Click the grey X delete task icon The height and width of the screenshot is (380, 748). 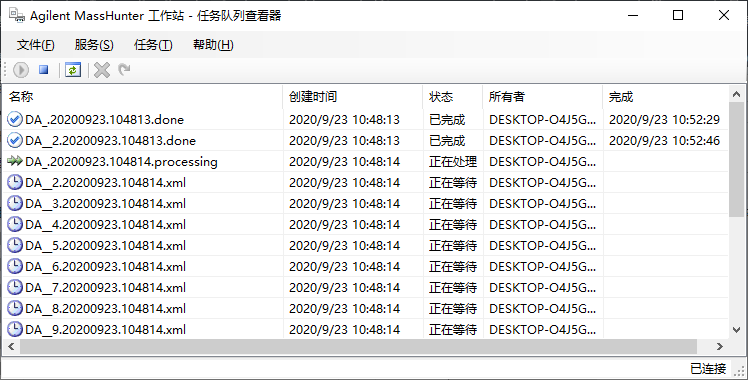[102, 70]
